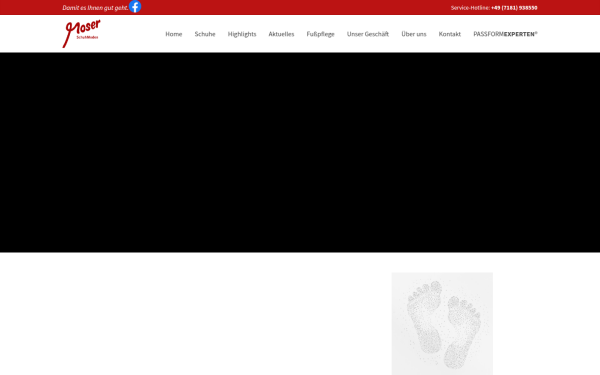The height and width of the screenshot is (375, 600).
Task: Call the service hotline number +49 (7181) 938550
Action: tap(514, 8)
